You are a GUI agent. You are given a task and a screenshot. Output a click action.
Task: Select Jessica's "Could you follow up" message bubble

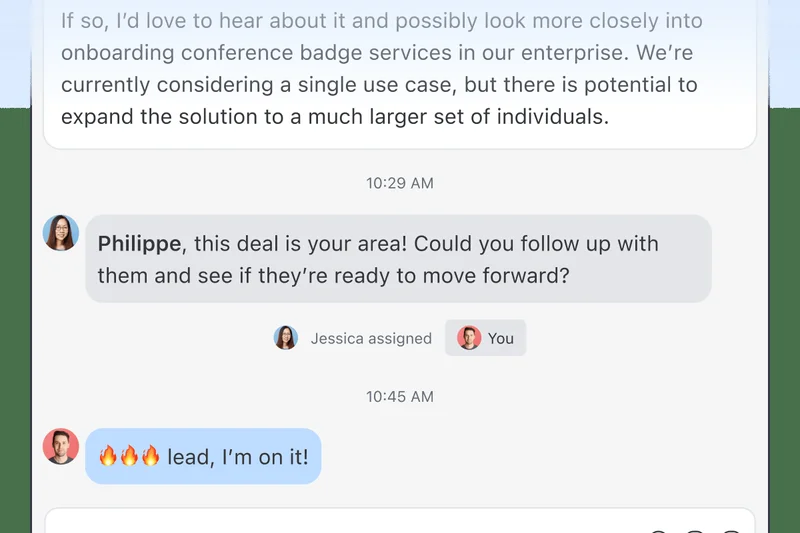pyautogui.click(x=398, y=259)
